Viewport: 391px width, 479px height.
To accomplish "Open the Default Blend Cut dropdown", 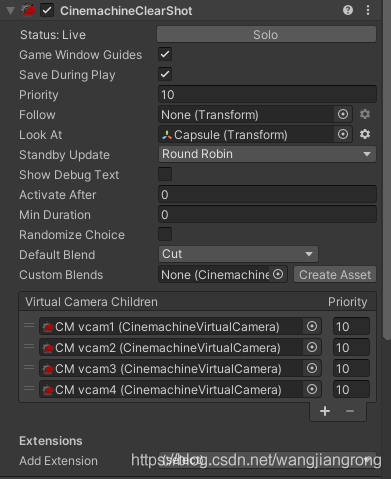I will [x=238, y=254].
